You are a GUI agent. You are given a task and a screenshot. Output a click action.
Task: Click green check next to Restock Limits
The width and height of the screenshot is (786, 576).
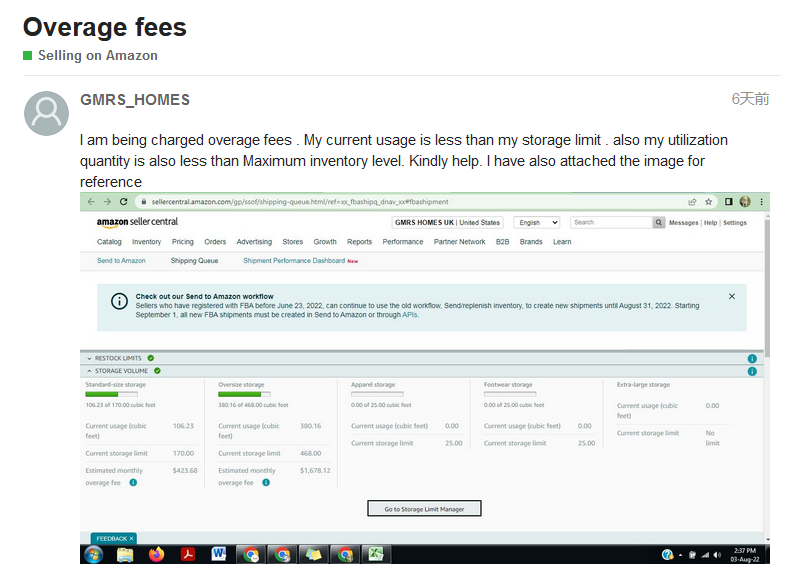[x=151, y=358]
